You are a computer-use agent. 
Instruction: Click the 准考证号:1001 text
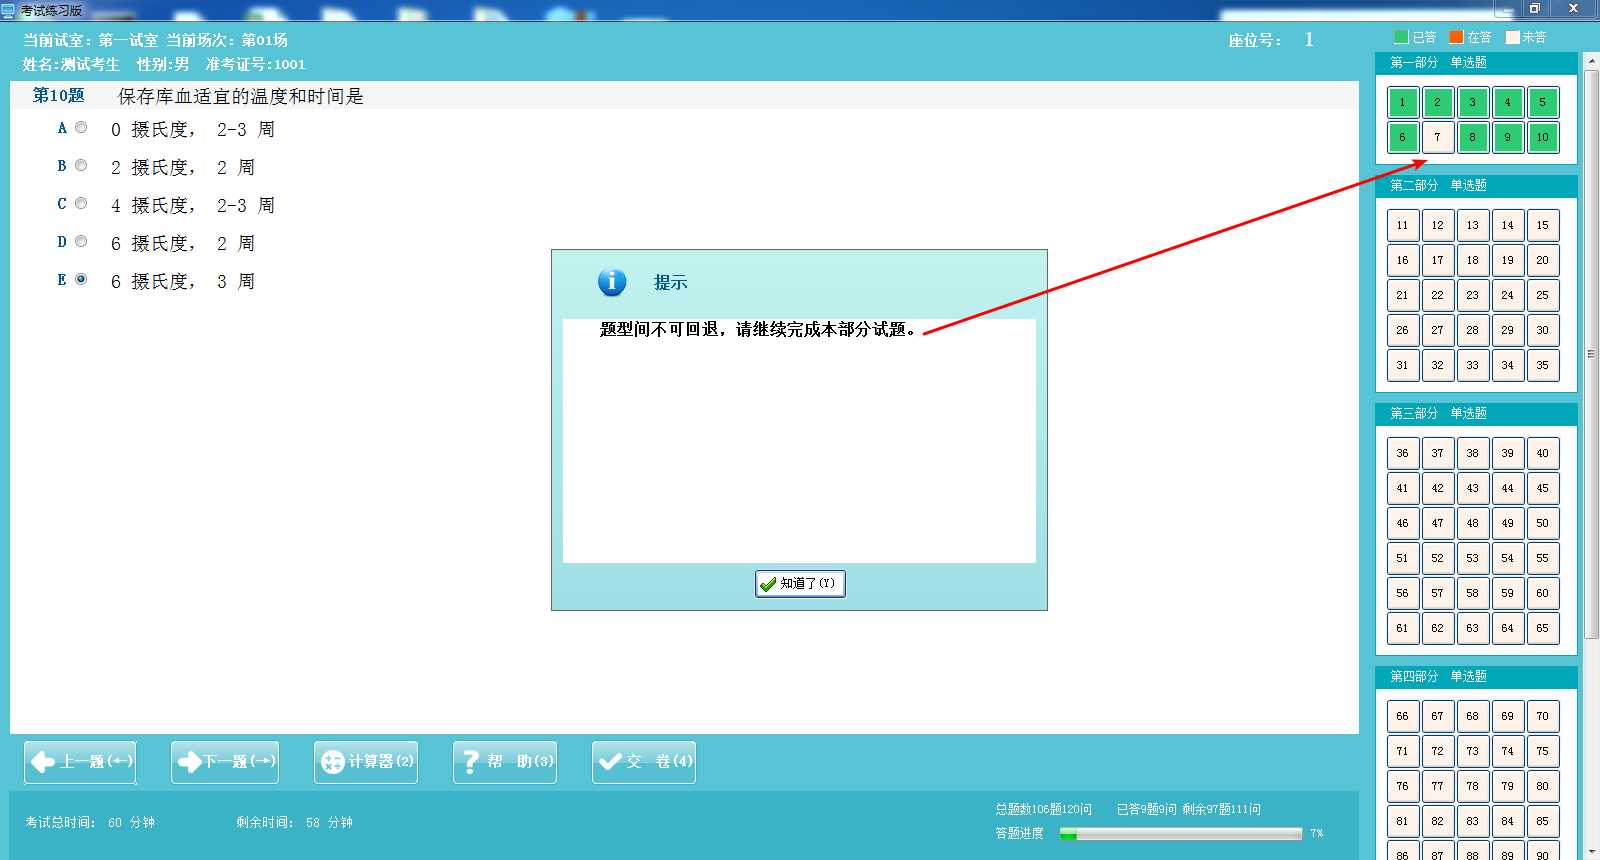[x=255, y=64]
